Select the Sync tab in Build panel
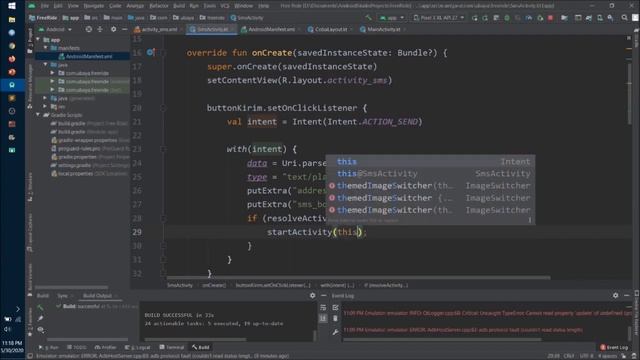 click(62, 296)
